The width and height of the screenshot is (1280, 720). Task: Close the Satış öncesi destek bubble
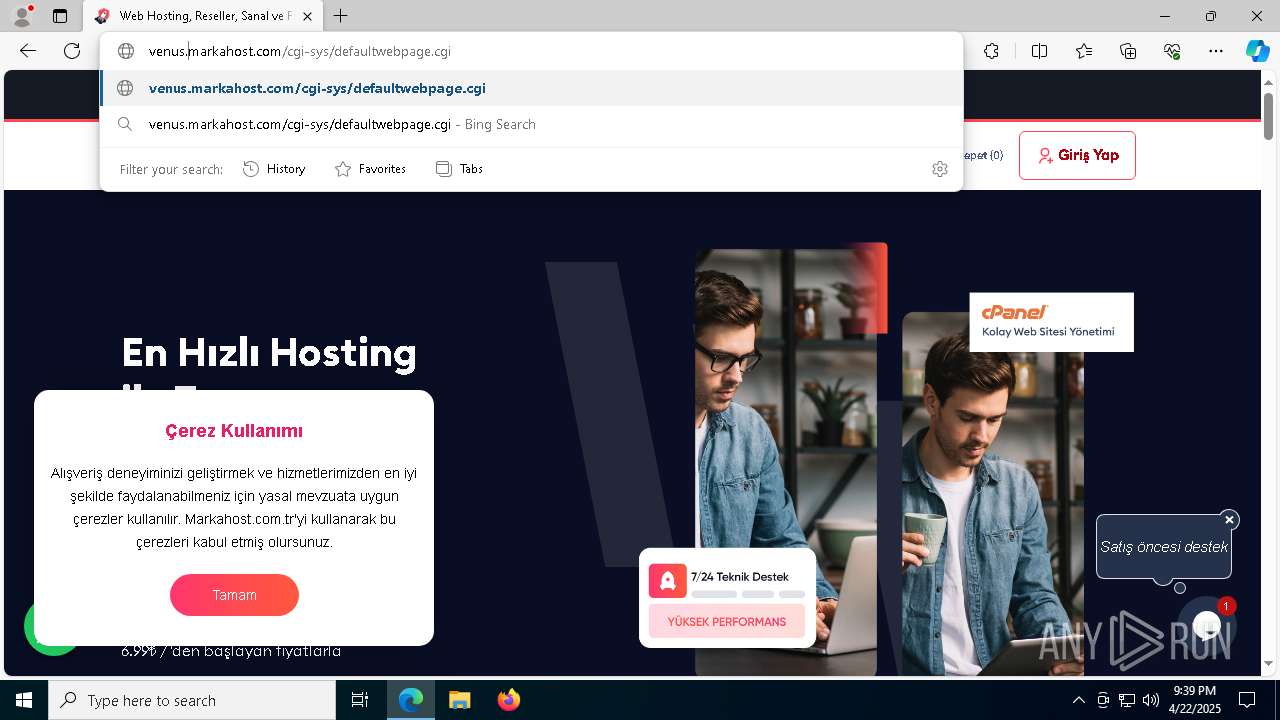coord(1229,520)
